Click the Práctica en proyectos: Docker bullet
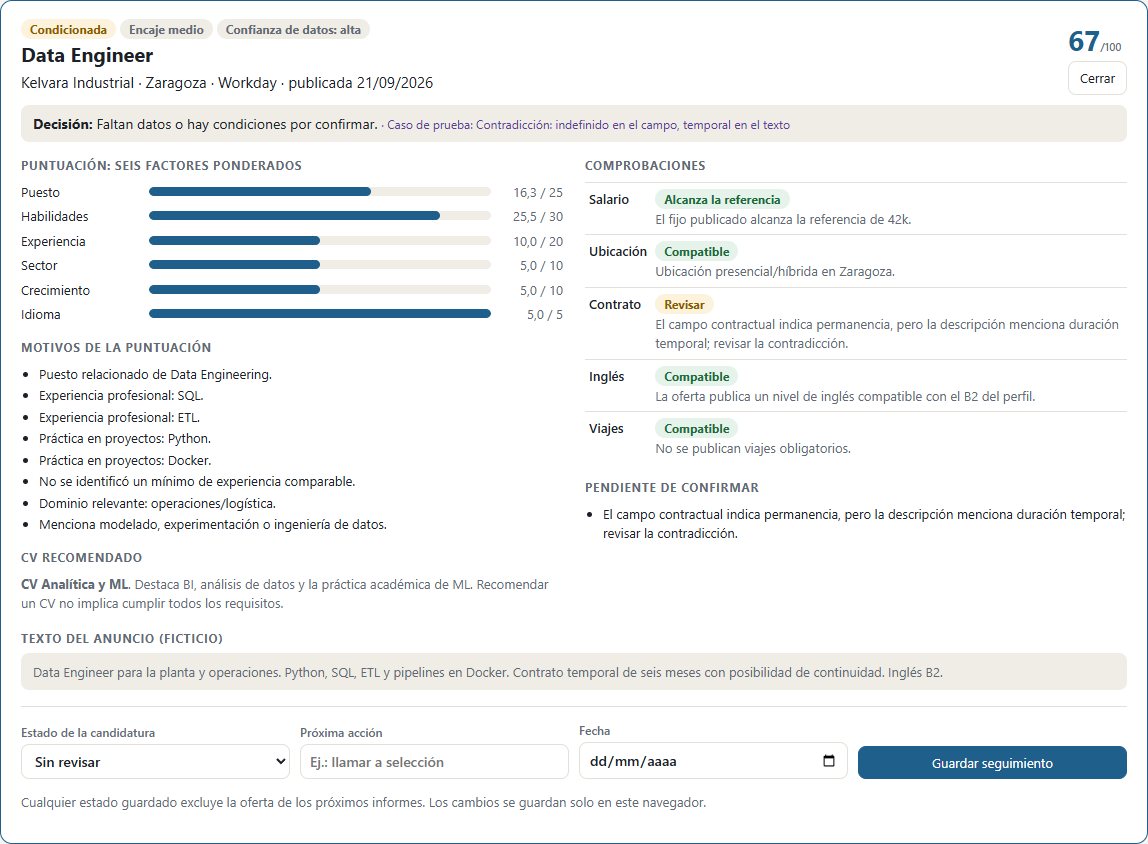 (x=125, y=460)
